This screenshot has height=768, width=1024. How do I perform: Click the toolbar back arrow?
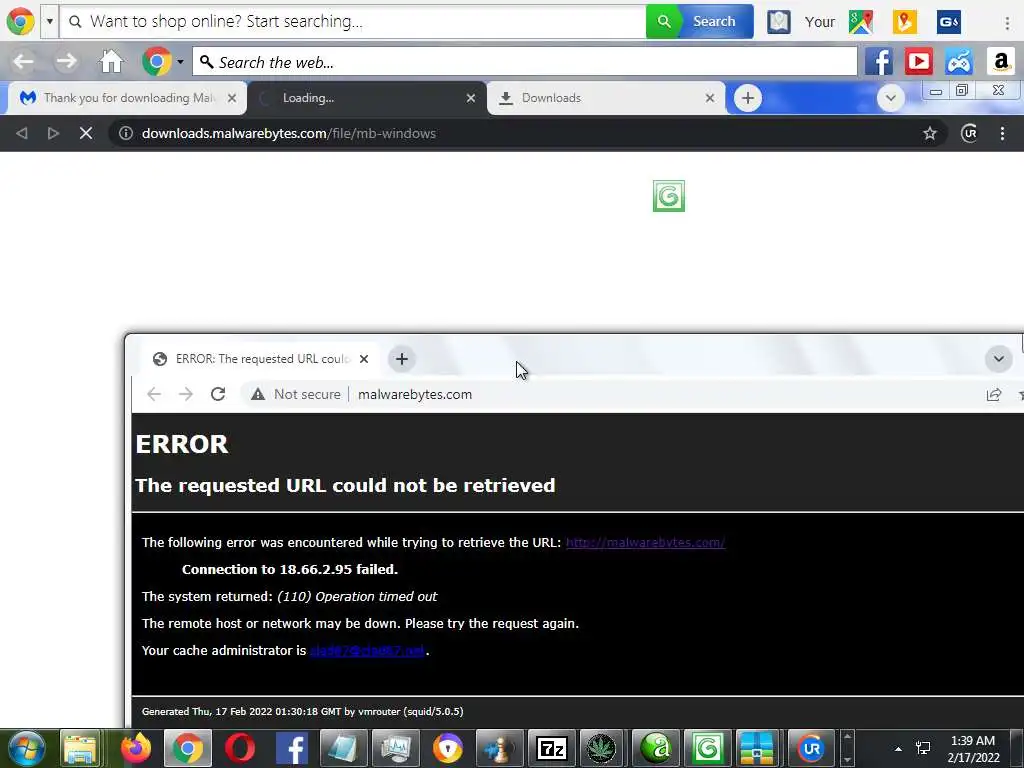coord(24,62)
